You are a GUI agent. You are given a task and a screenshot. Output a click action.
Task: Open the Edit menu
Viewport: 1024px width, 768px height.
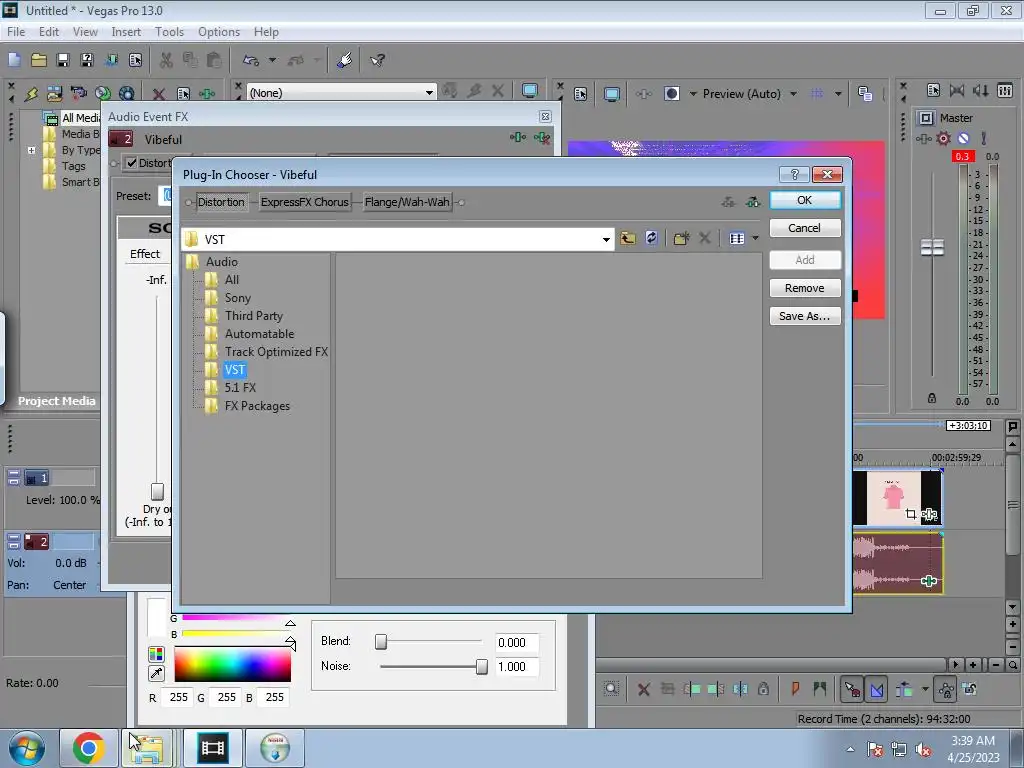tap(49, 31)
